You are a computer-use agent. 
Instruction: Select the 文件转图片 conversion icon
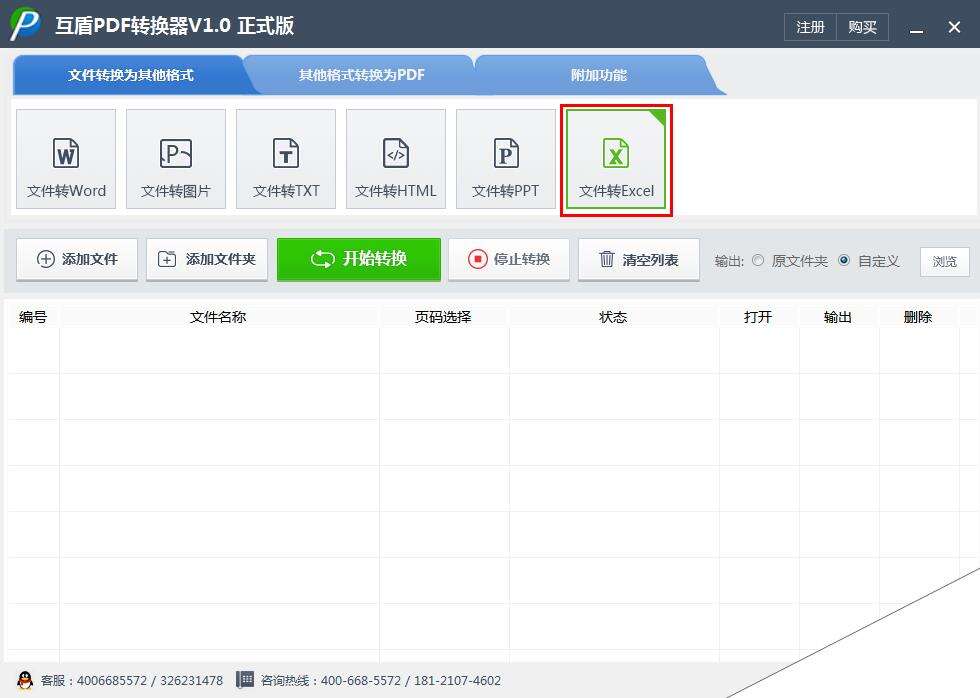point(176,159)
